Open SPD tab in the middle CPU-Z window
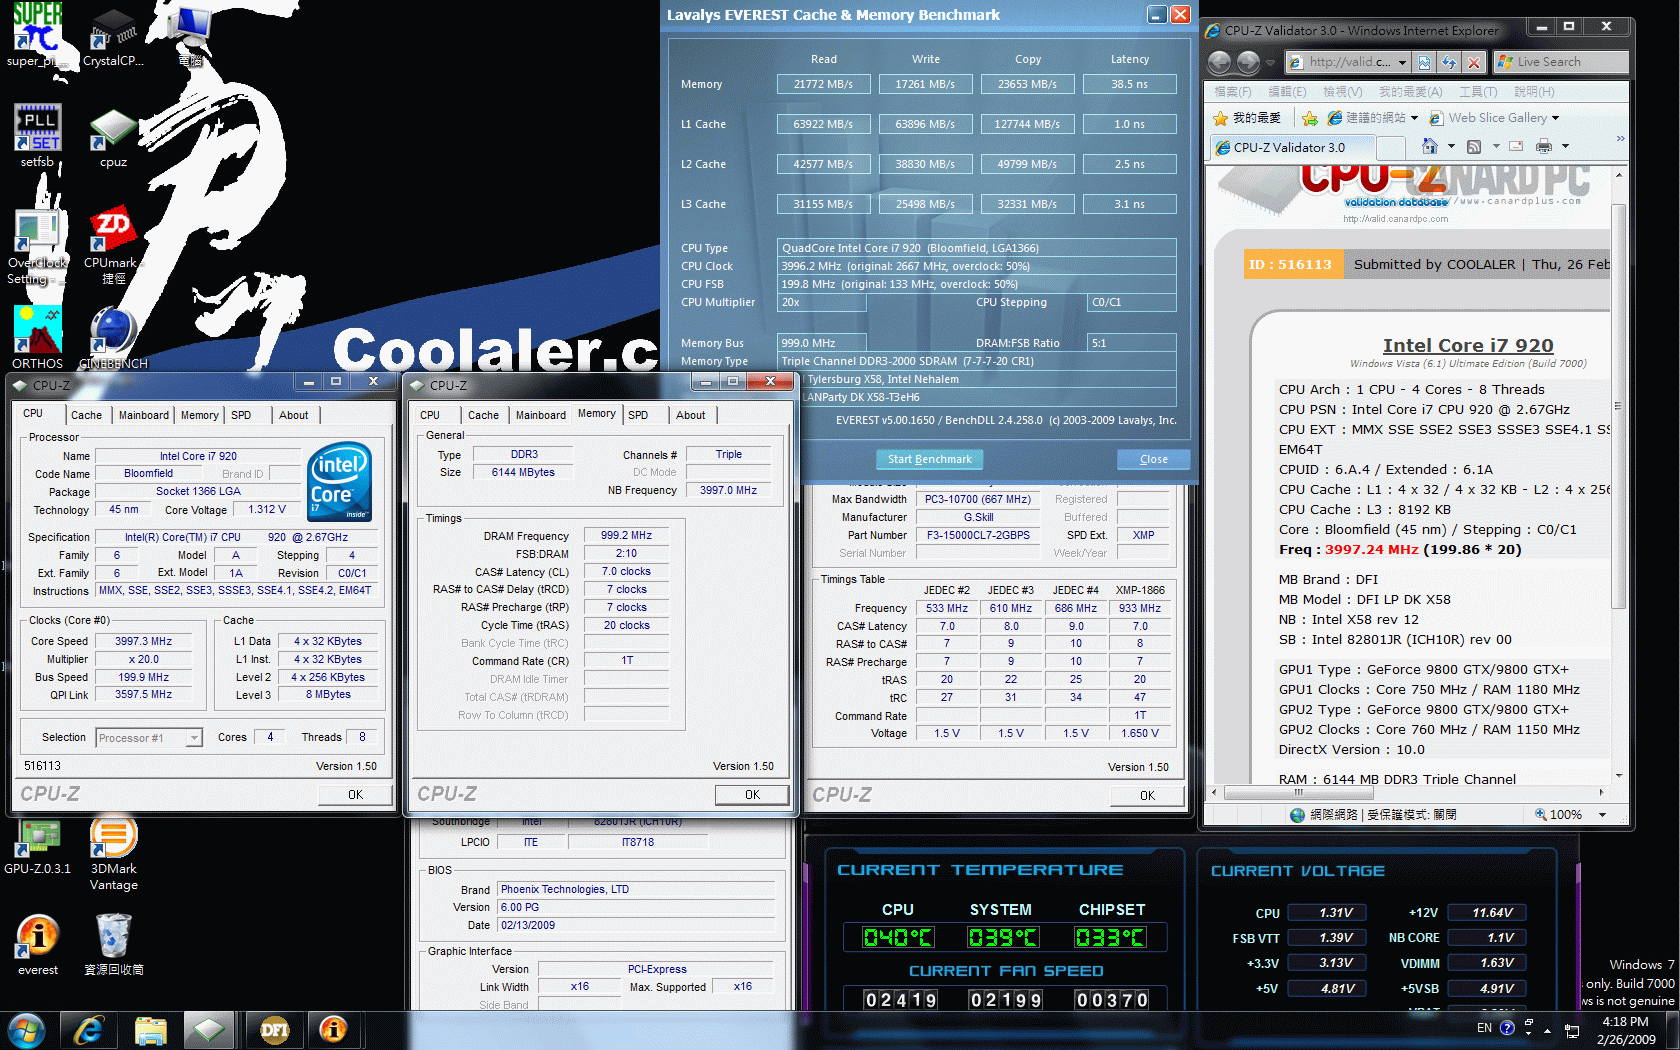This screenshot has height=1050, width=1680. click(x=638, y=415)
